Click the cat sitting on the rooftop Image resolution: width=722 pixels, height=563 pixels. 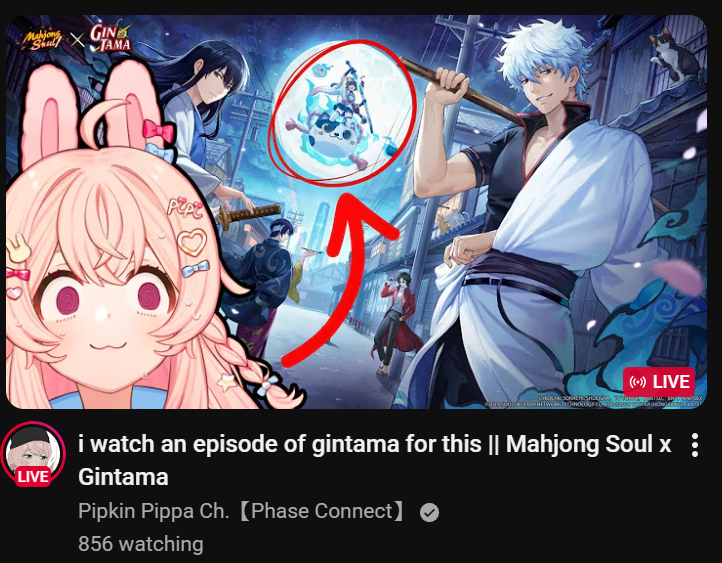pos(675,55)
